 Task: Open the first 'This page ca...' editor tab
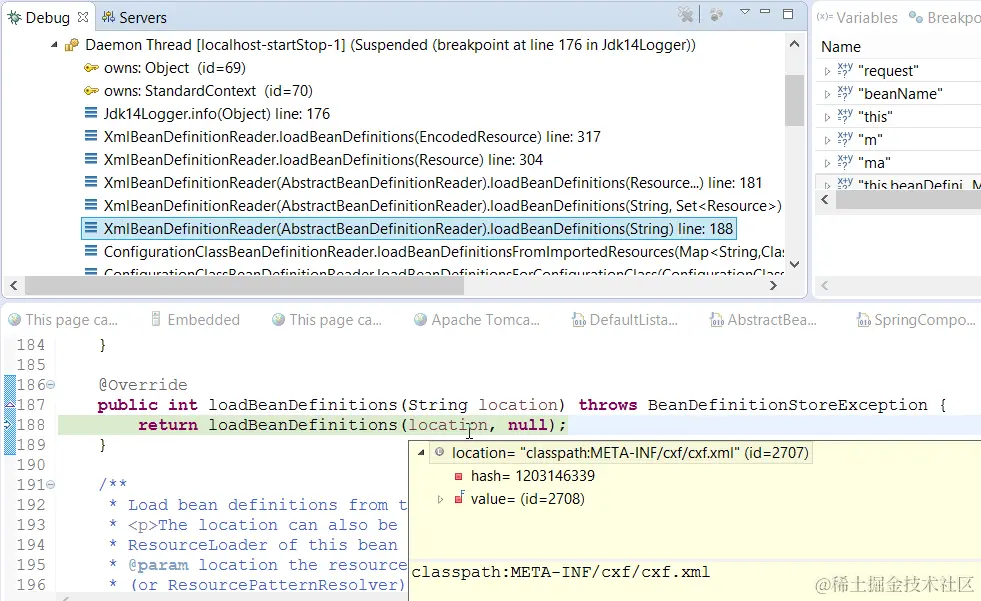63,320
